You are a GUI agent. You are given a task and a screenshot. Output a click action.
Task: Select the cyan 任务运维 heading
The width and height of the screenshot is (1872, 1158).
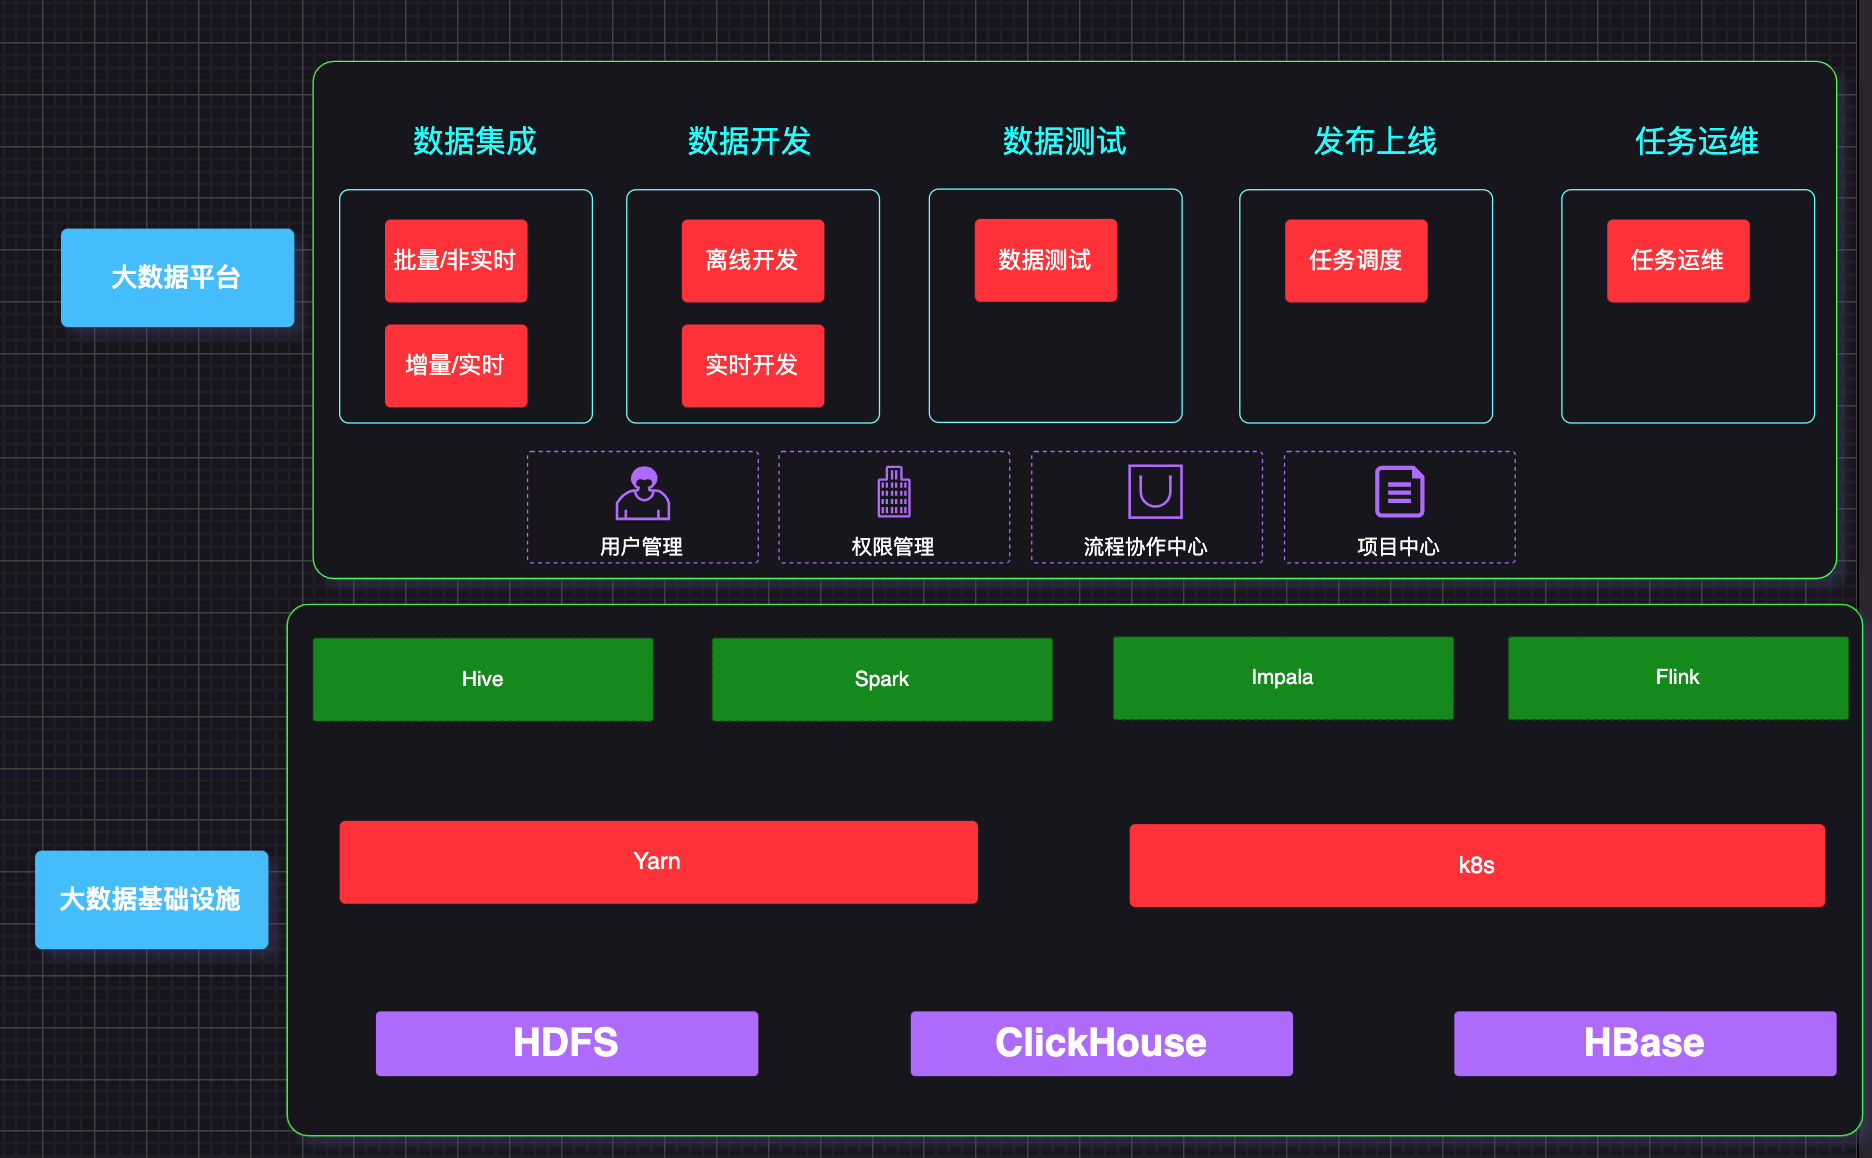pos(1697,141)
